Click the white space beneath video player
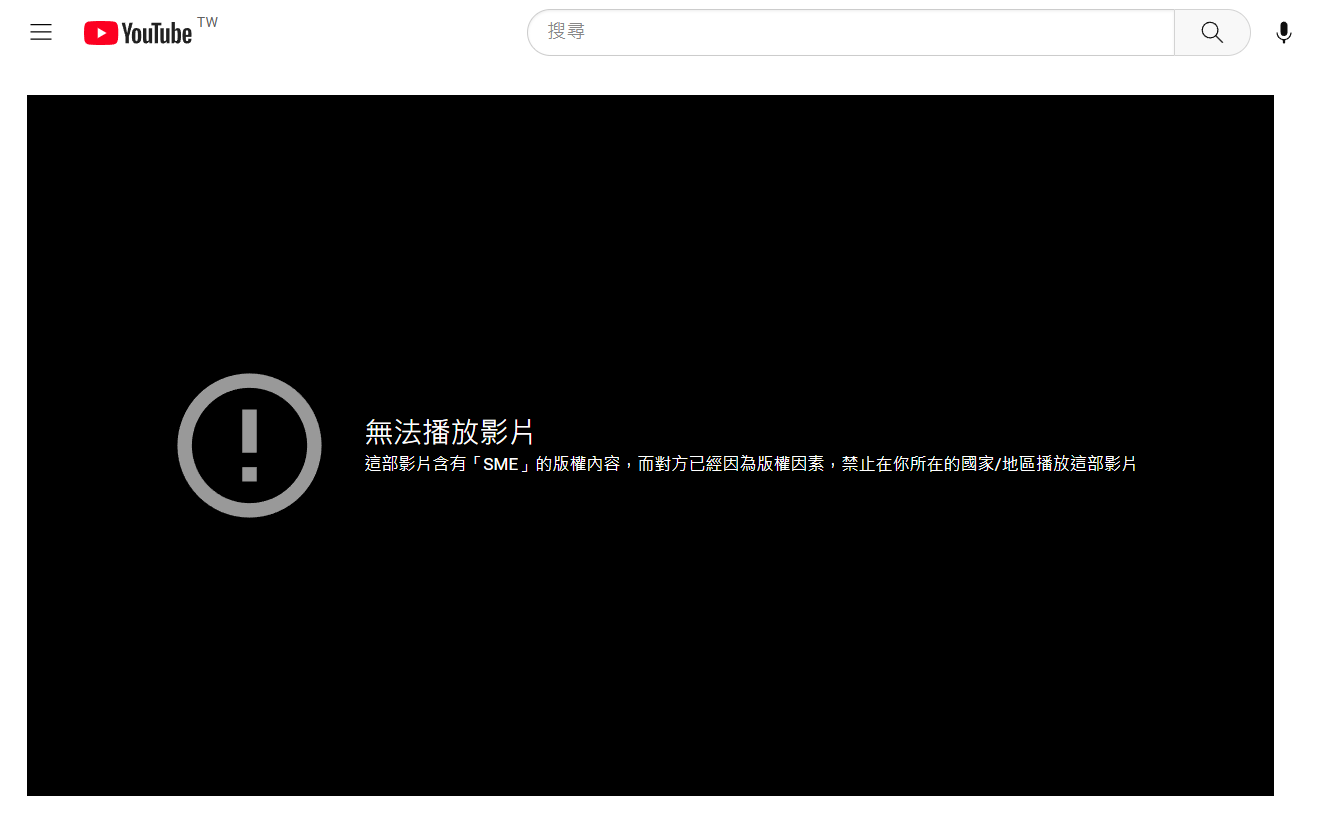1320x835 pixels. click(650, 816)
